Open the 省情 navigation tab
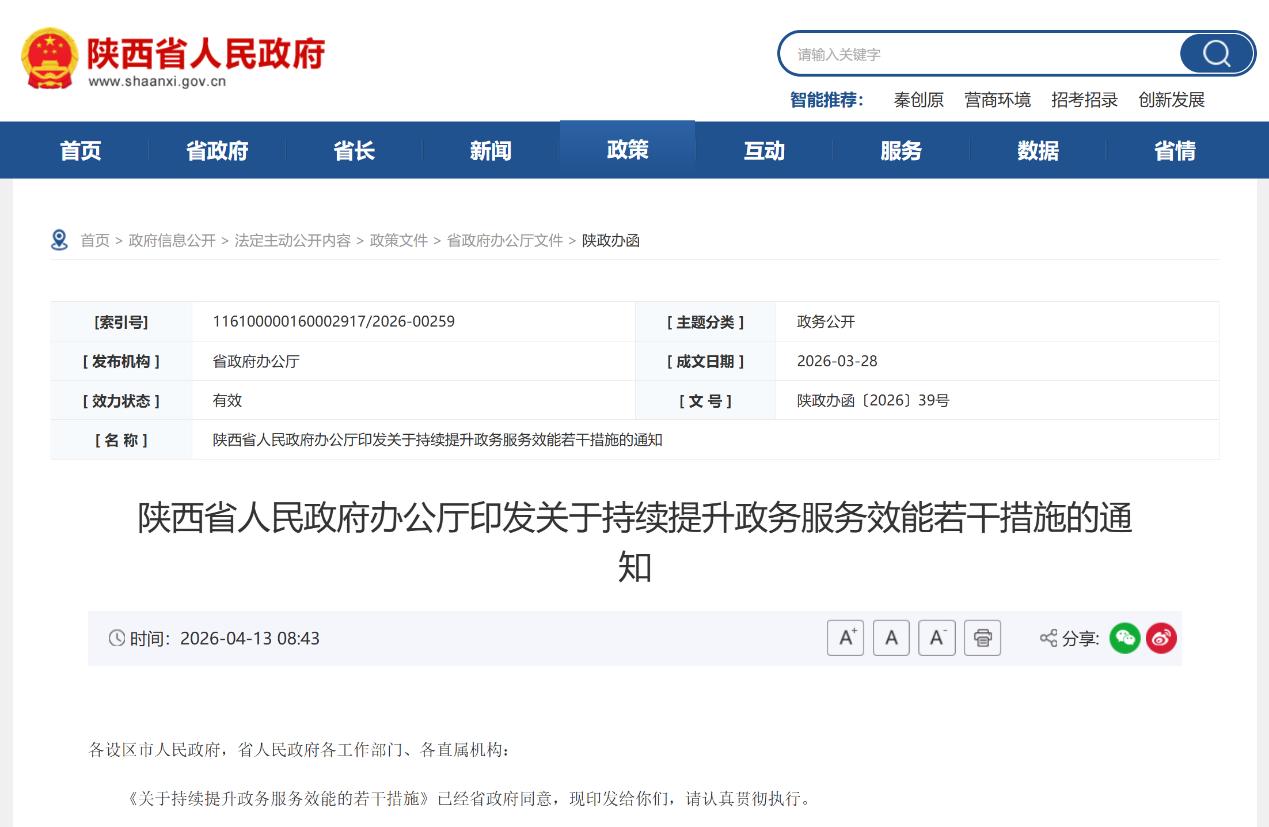This screenshot has height=827, width=1269. click(x=1175, y=150)
